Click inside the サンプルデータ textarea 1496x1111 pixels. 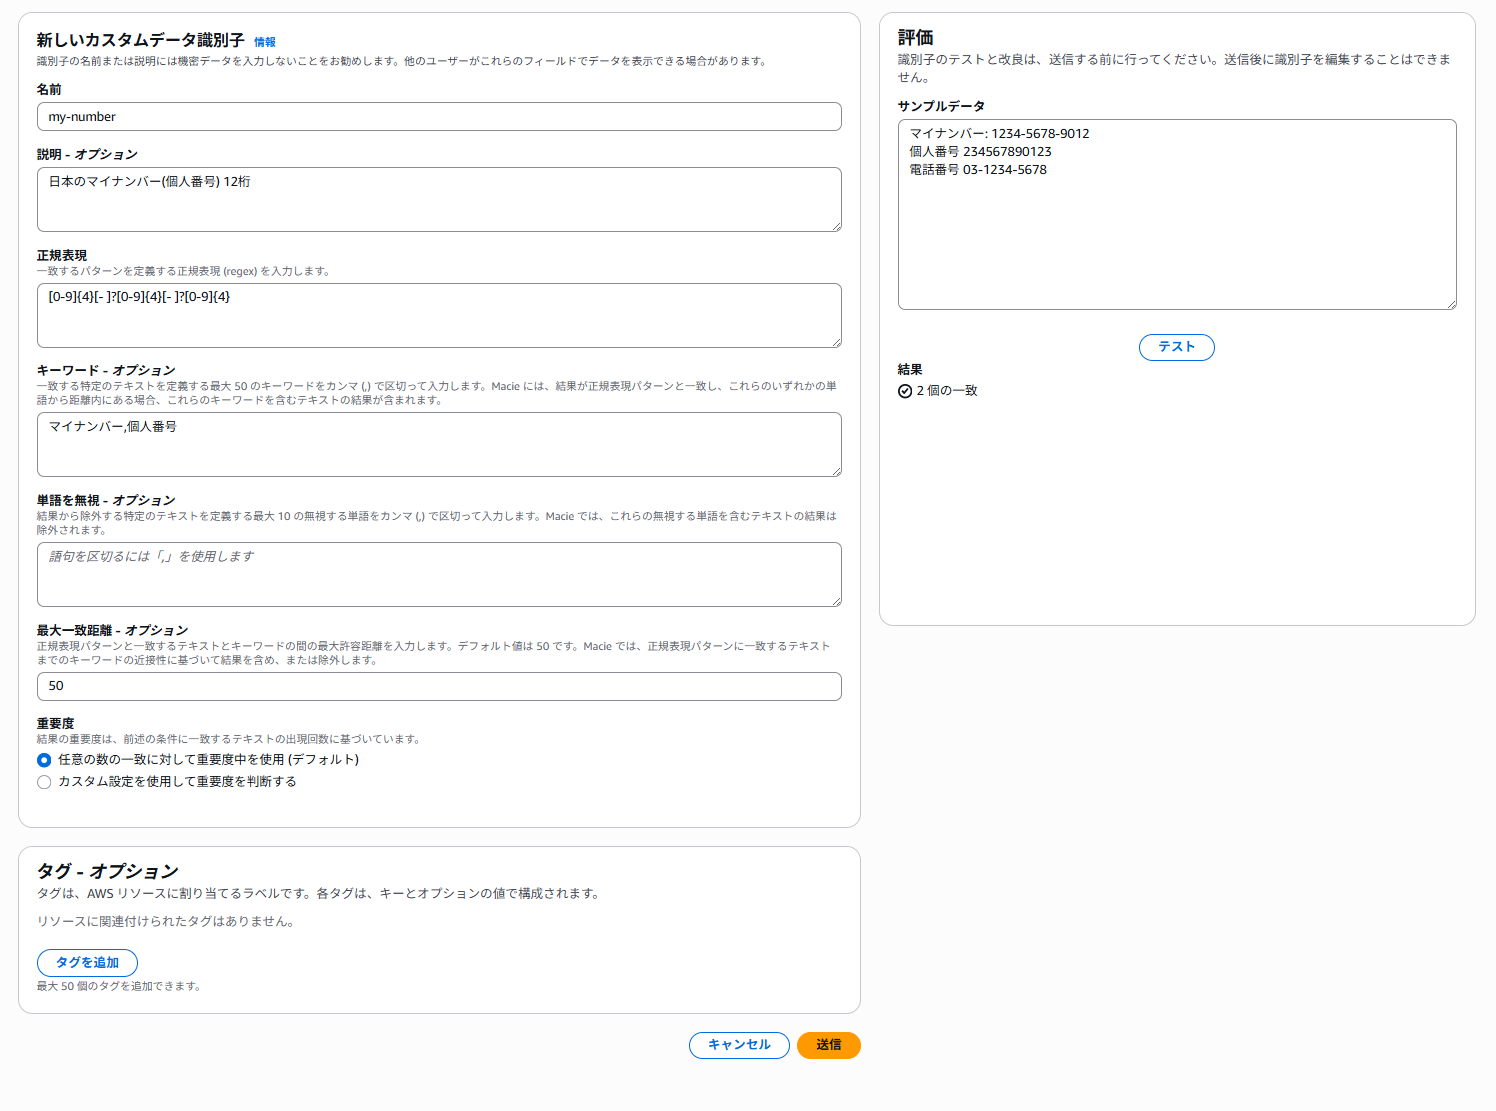click(1177, 215)
